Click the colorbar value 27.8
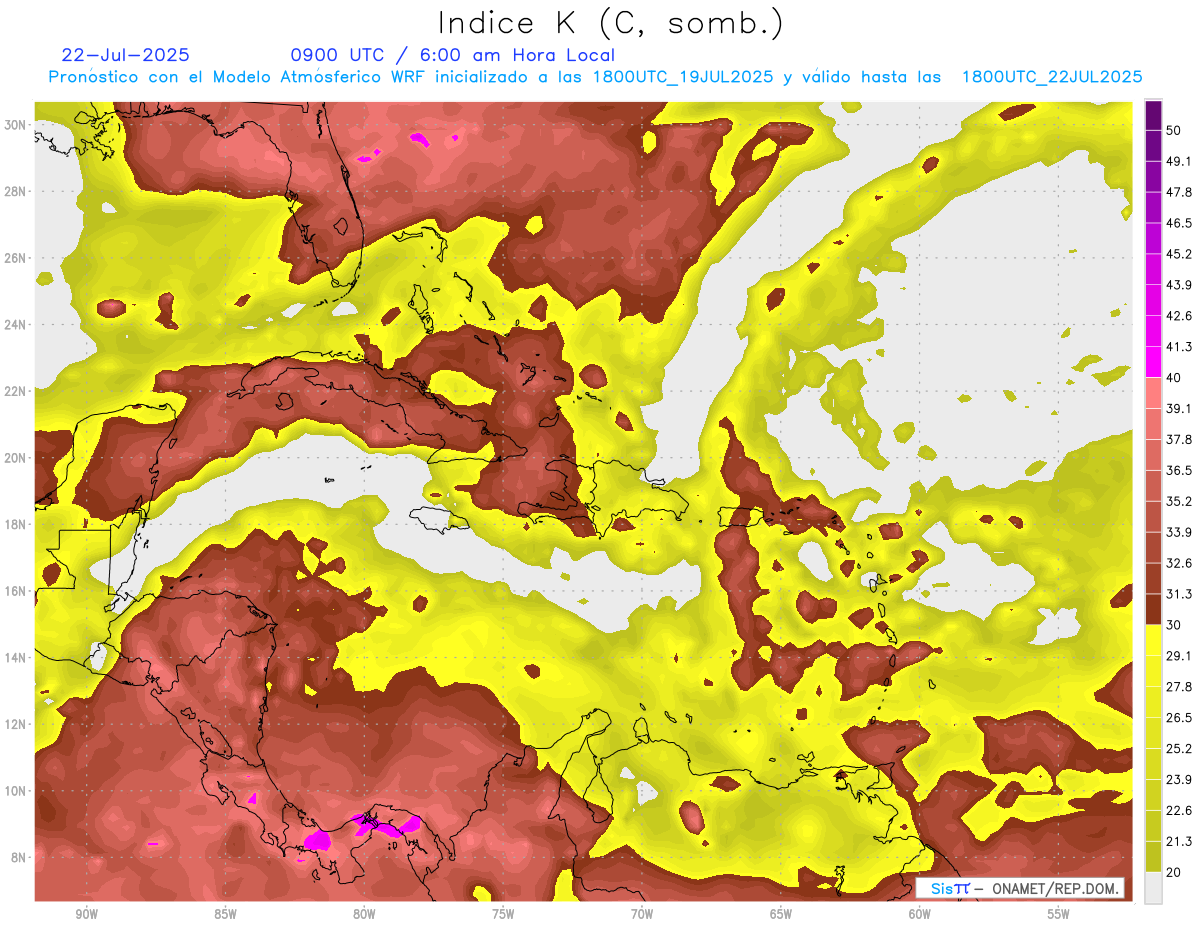 point(1178,687)
